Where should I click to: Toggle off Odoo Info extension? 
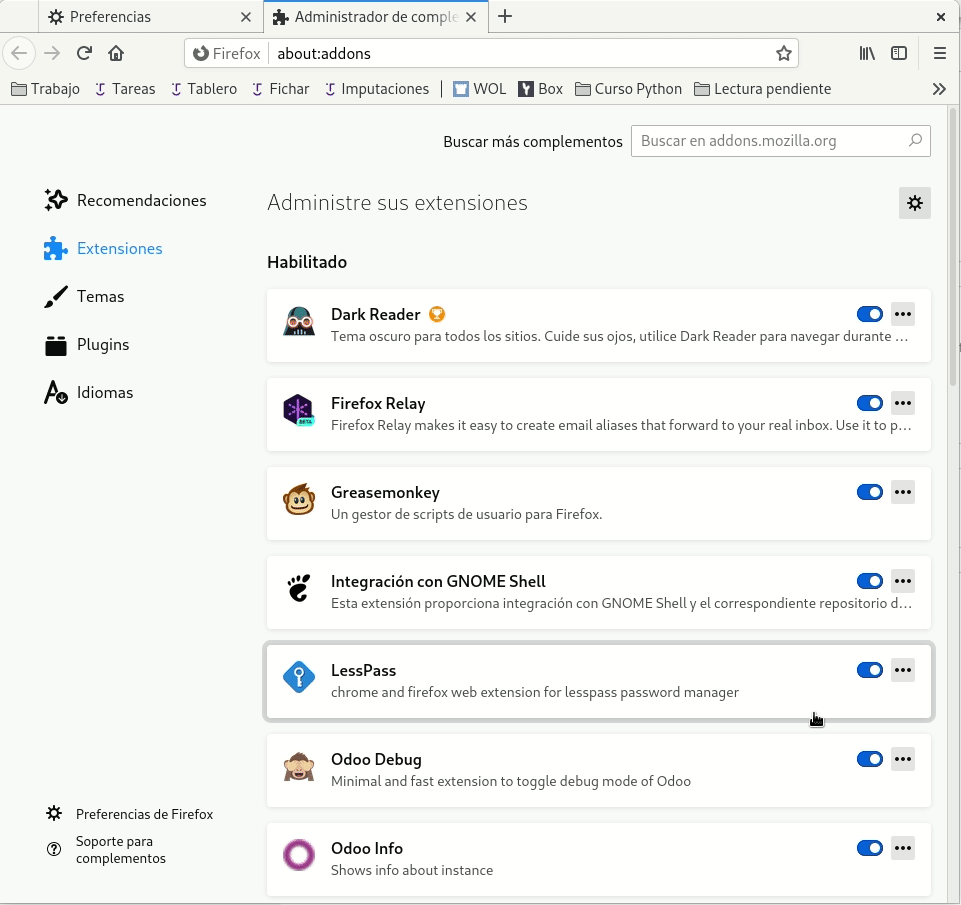[x=869, y=848]
